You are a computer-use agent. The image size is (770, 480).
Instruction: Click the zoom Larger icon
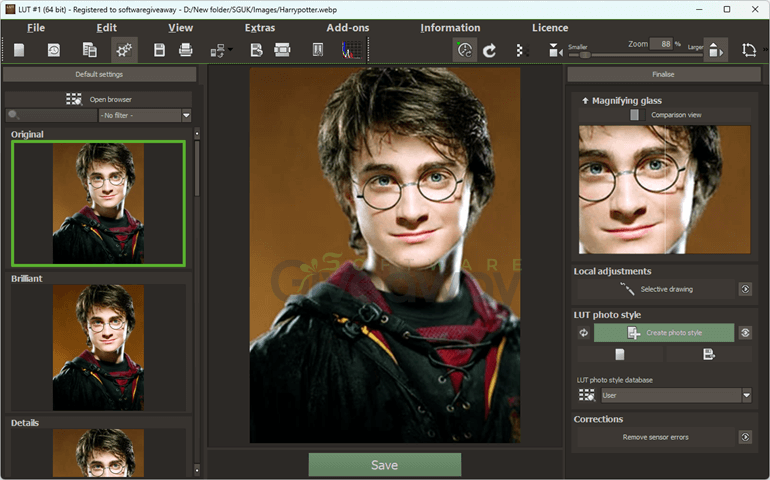pos(715,50)
